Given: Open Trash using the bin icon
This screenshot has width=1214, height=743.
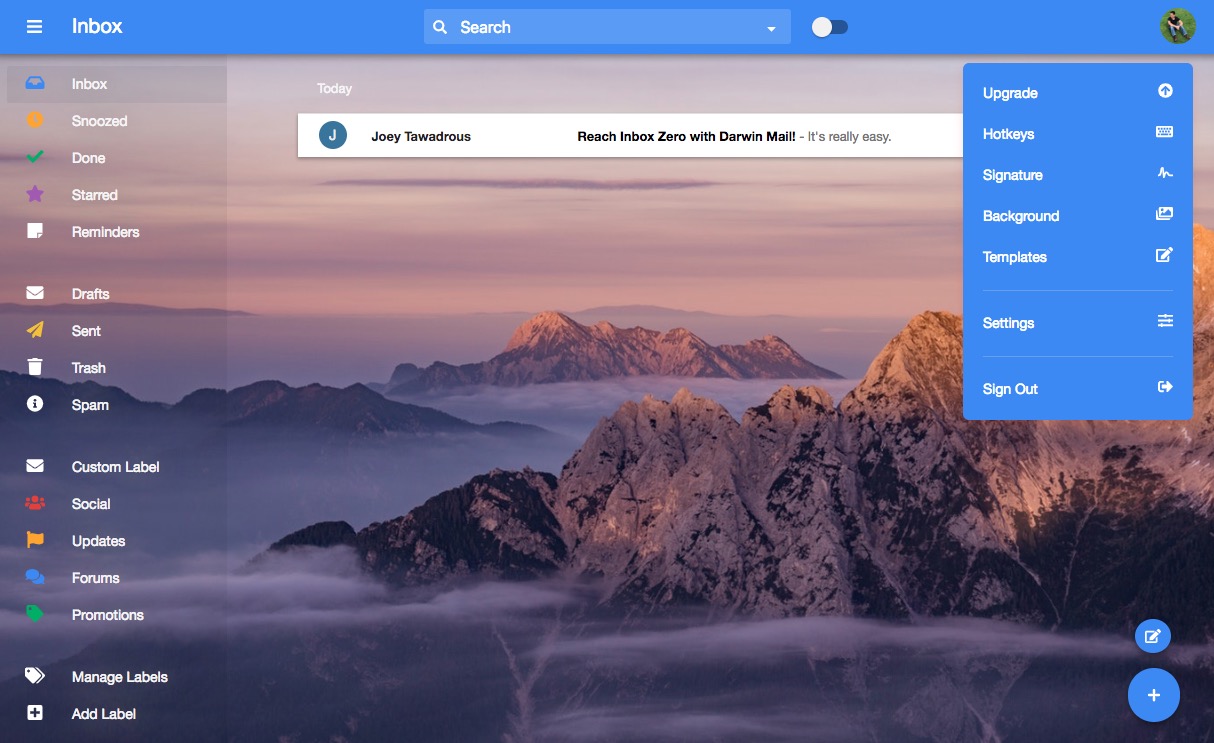Looking at the screenshot, I should [35, 368].
